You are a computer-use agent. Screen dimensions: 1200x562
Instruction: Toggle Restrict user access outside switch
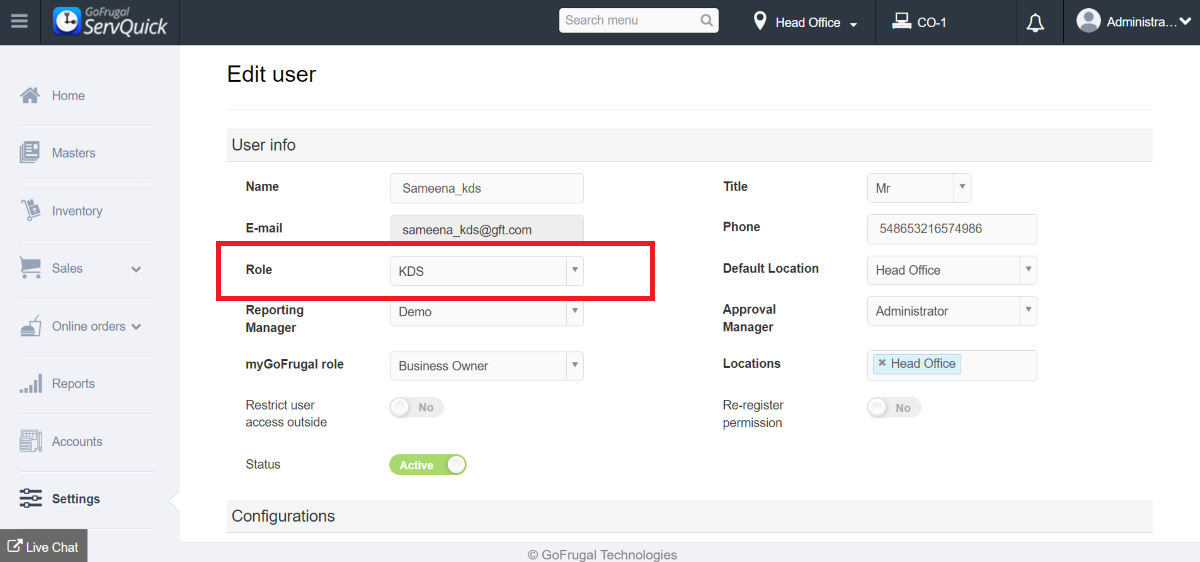[x=416, y=407]
